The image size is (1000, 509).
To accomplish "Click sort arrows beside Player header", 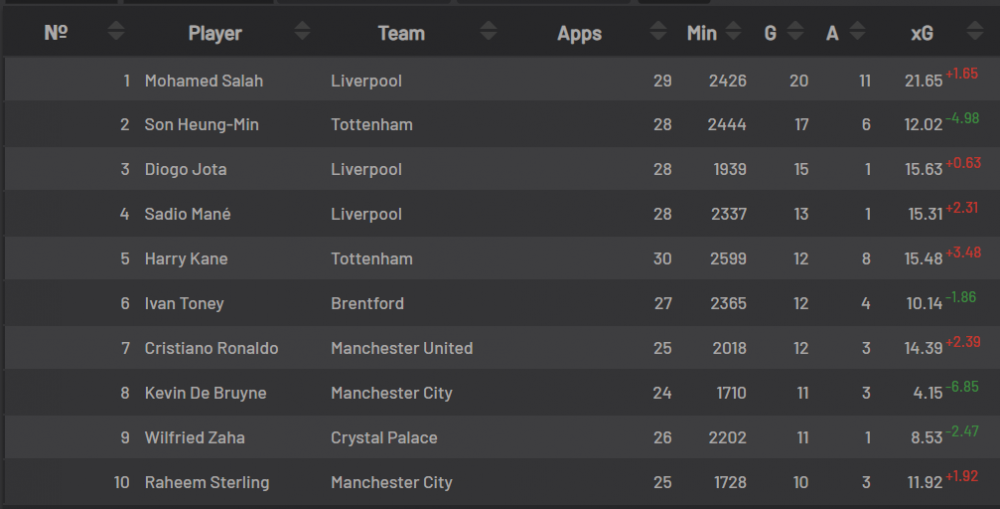I will tap(302, 33).
